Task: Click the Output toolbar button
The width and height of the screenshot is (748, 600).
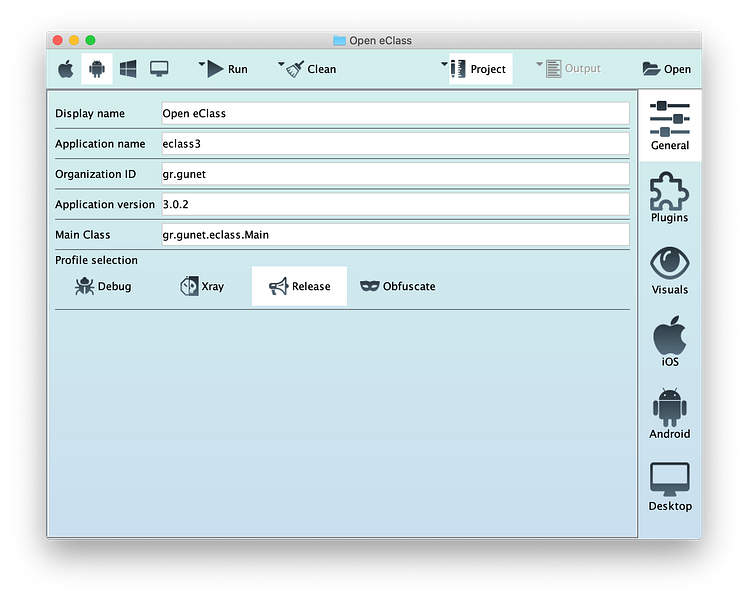Action: 573,69
